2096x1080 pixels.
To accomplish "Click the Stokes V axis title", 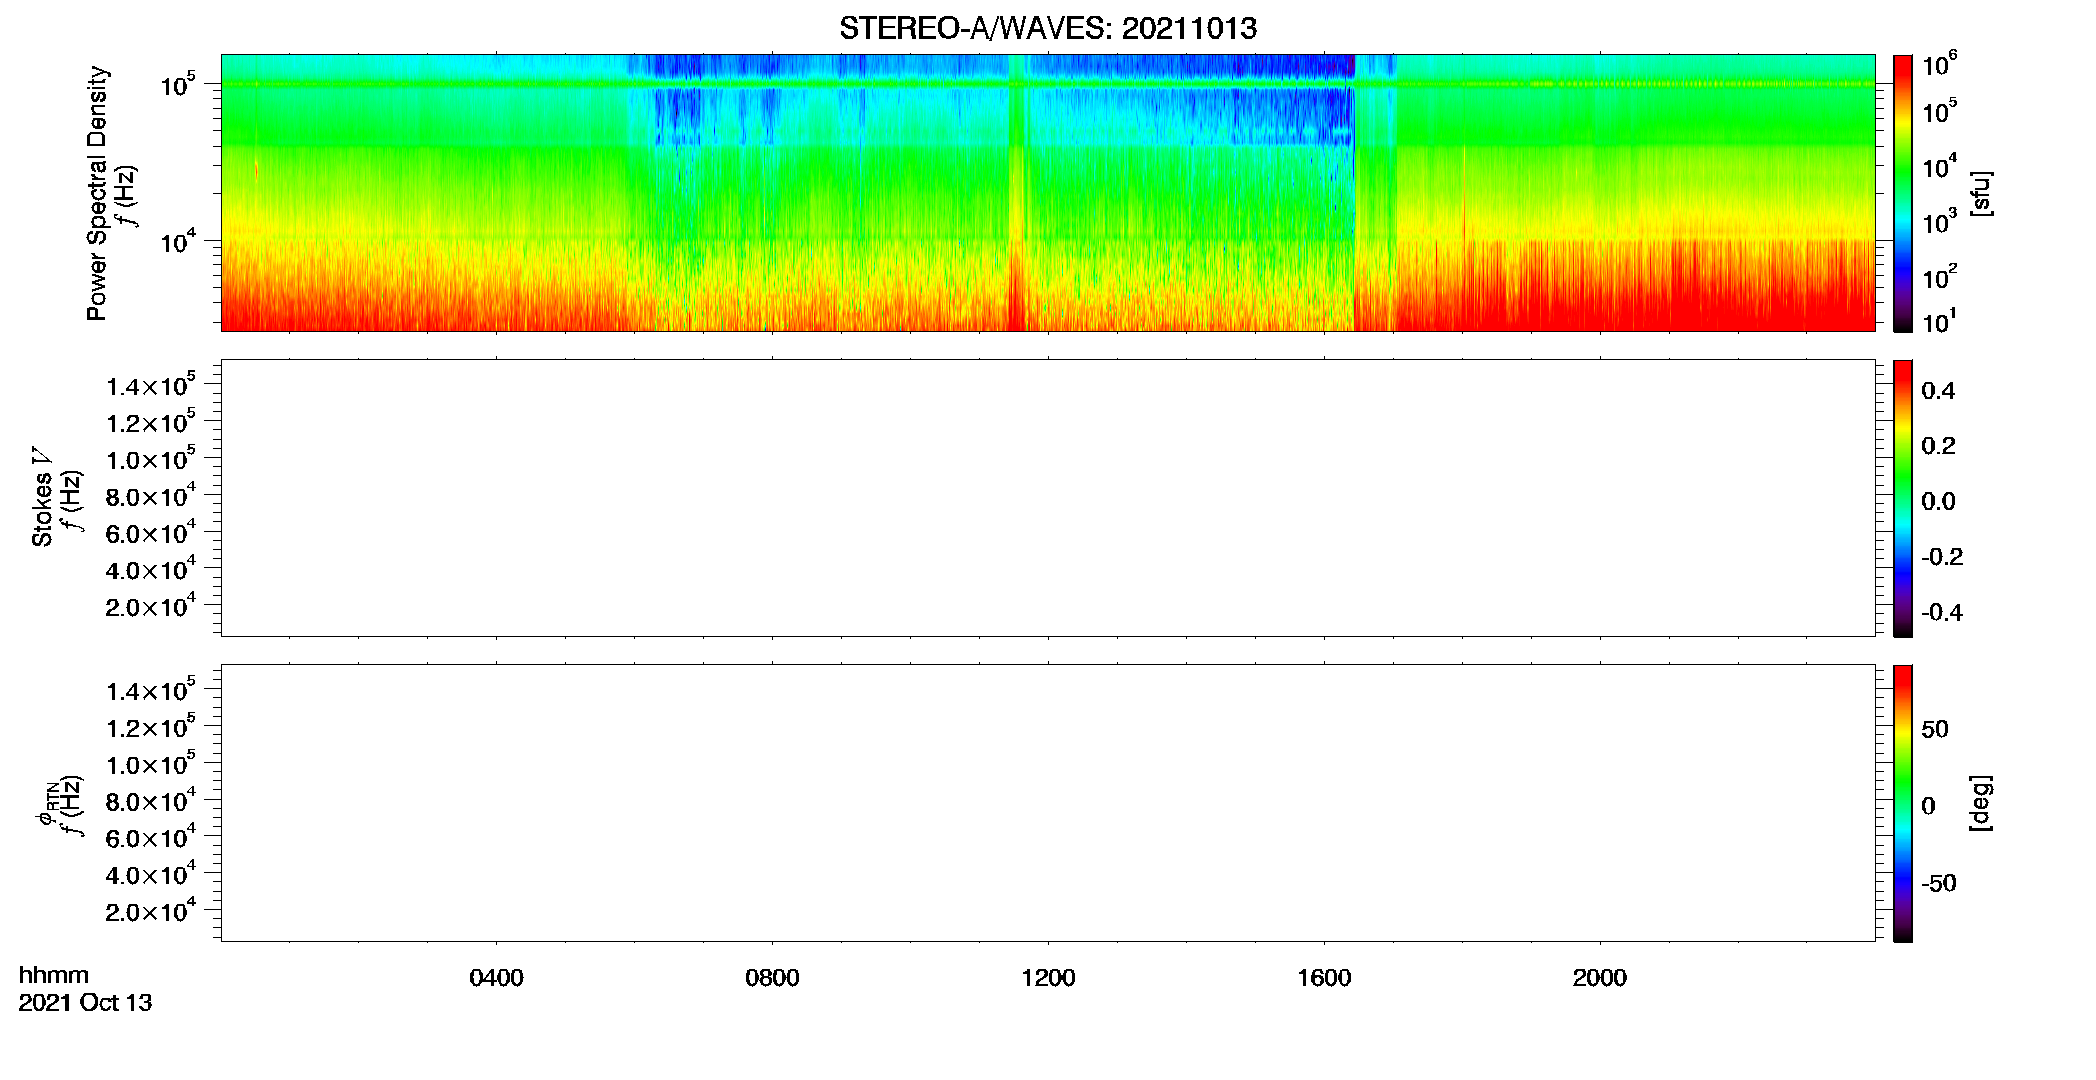I will point(42,497).
